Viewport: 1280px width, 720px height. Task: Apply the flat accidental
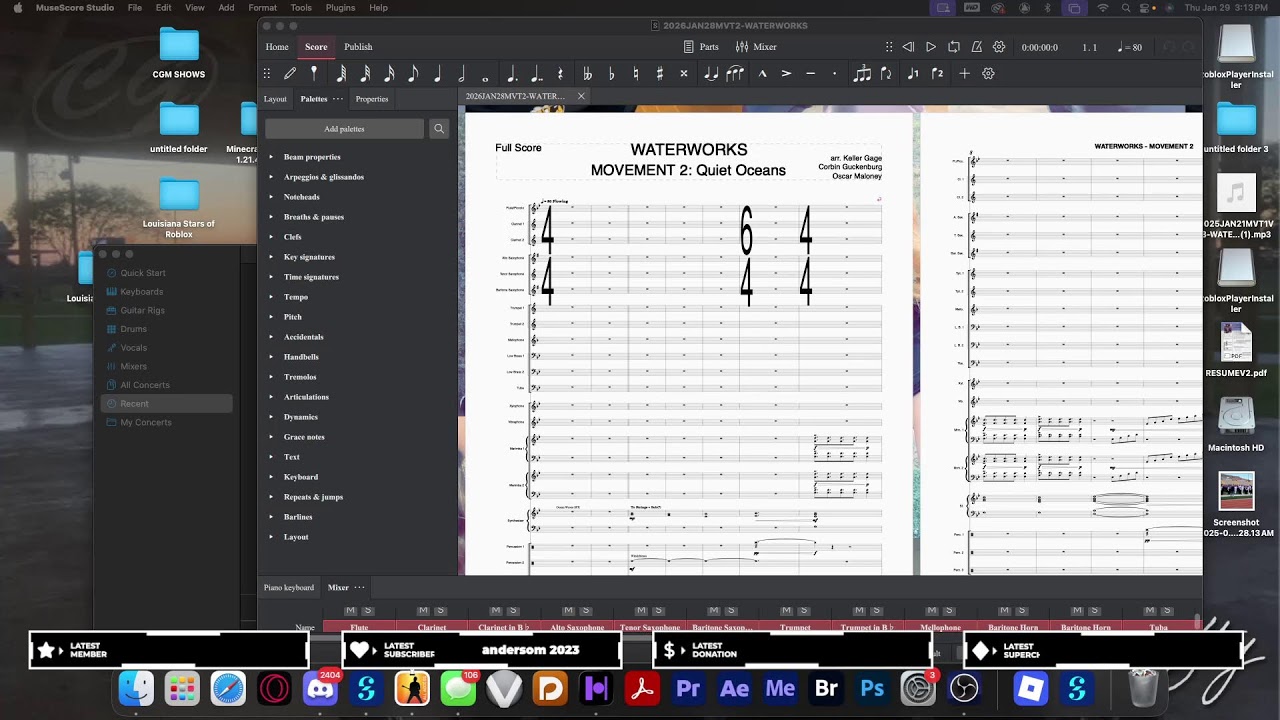(611, 73)
